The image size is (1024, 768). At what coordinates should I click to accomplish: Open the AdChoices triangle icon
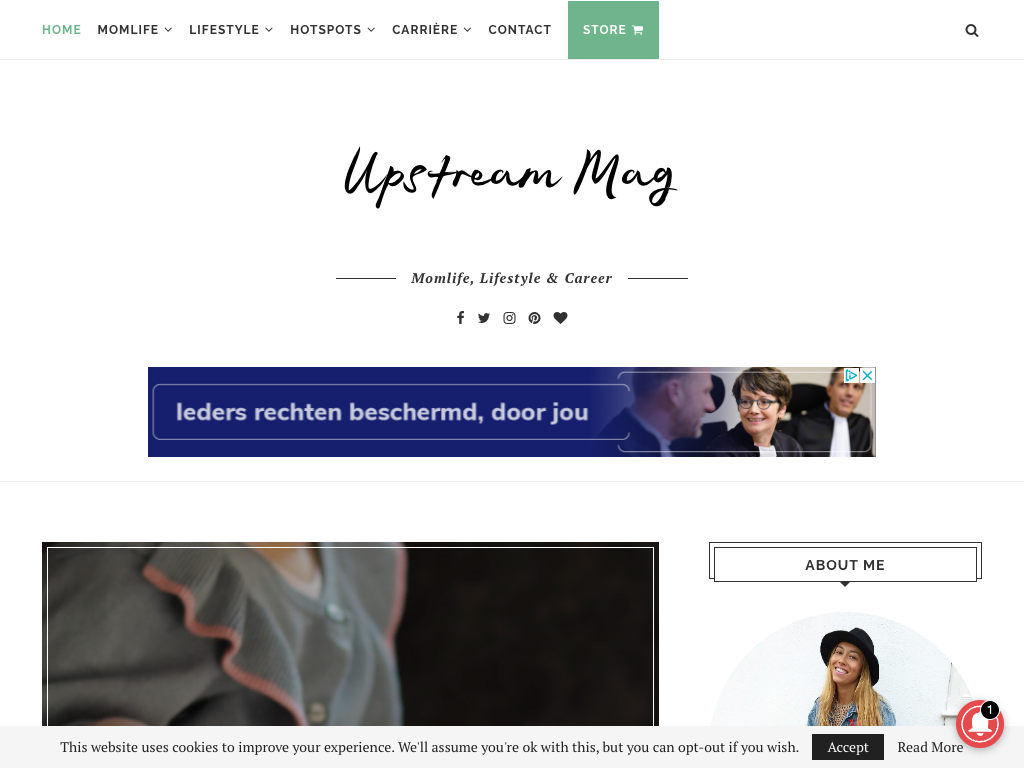pyautogui.click(x=852, y=376)
